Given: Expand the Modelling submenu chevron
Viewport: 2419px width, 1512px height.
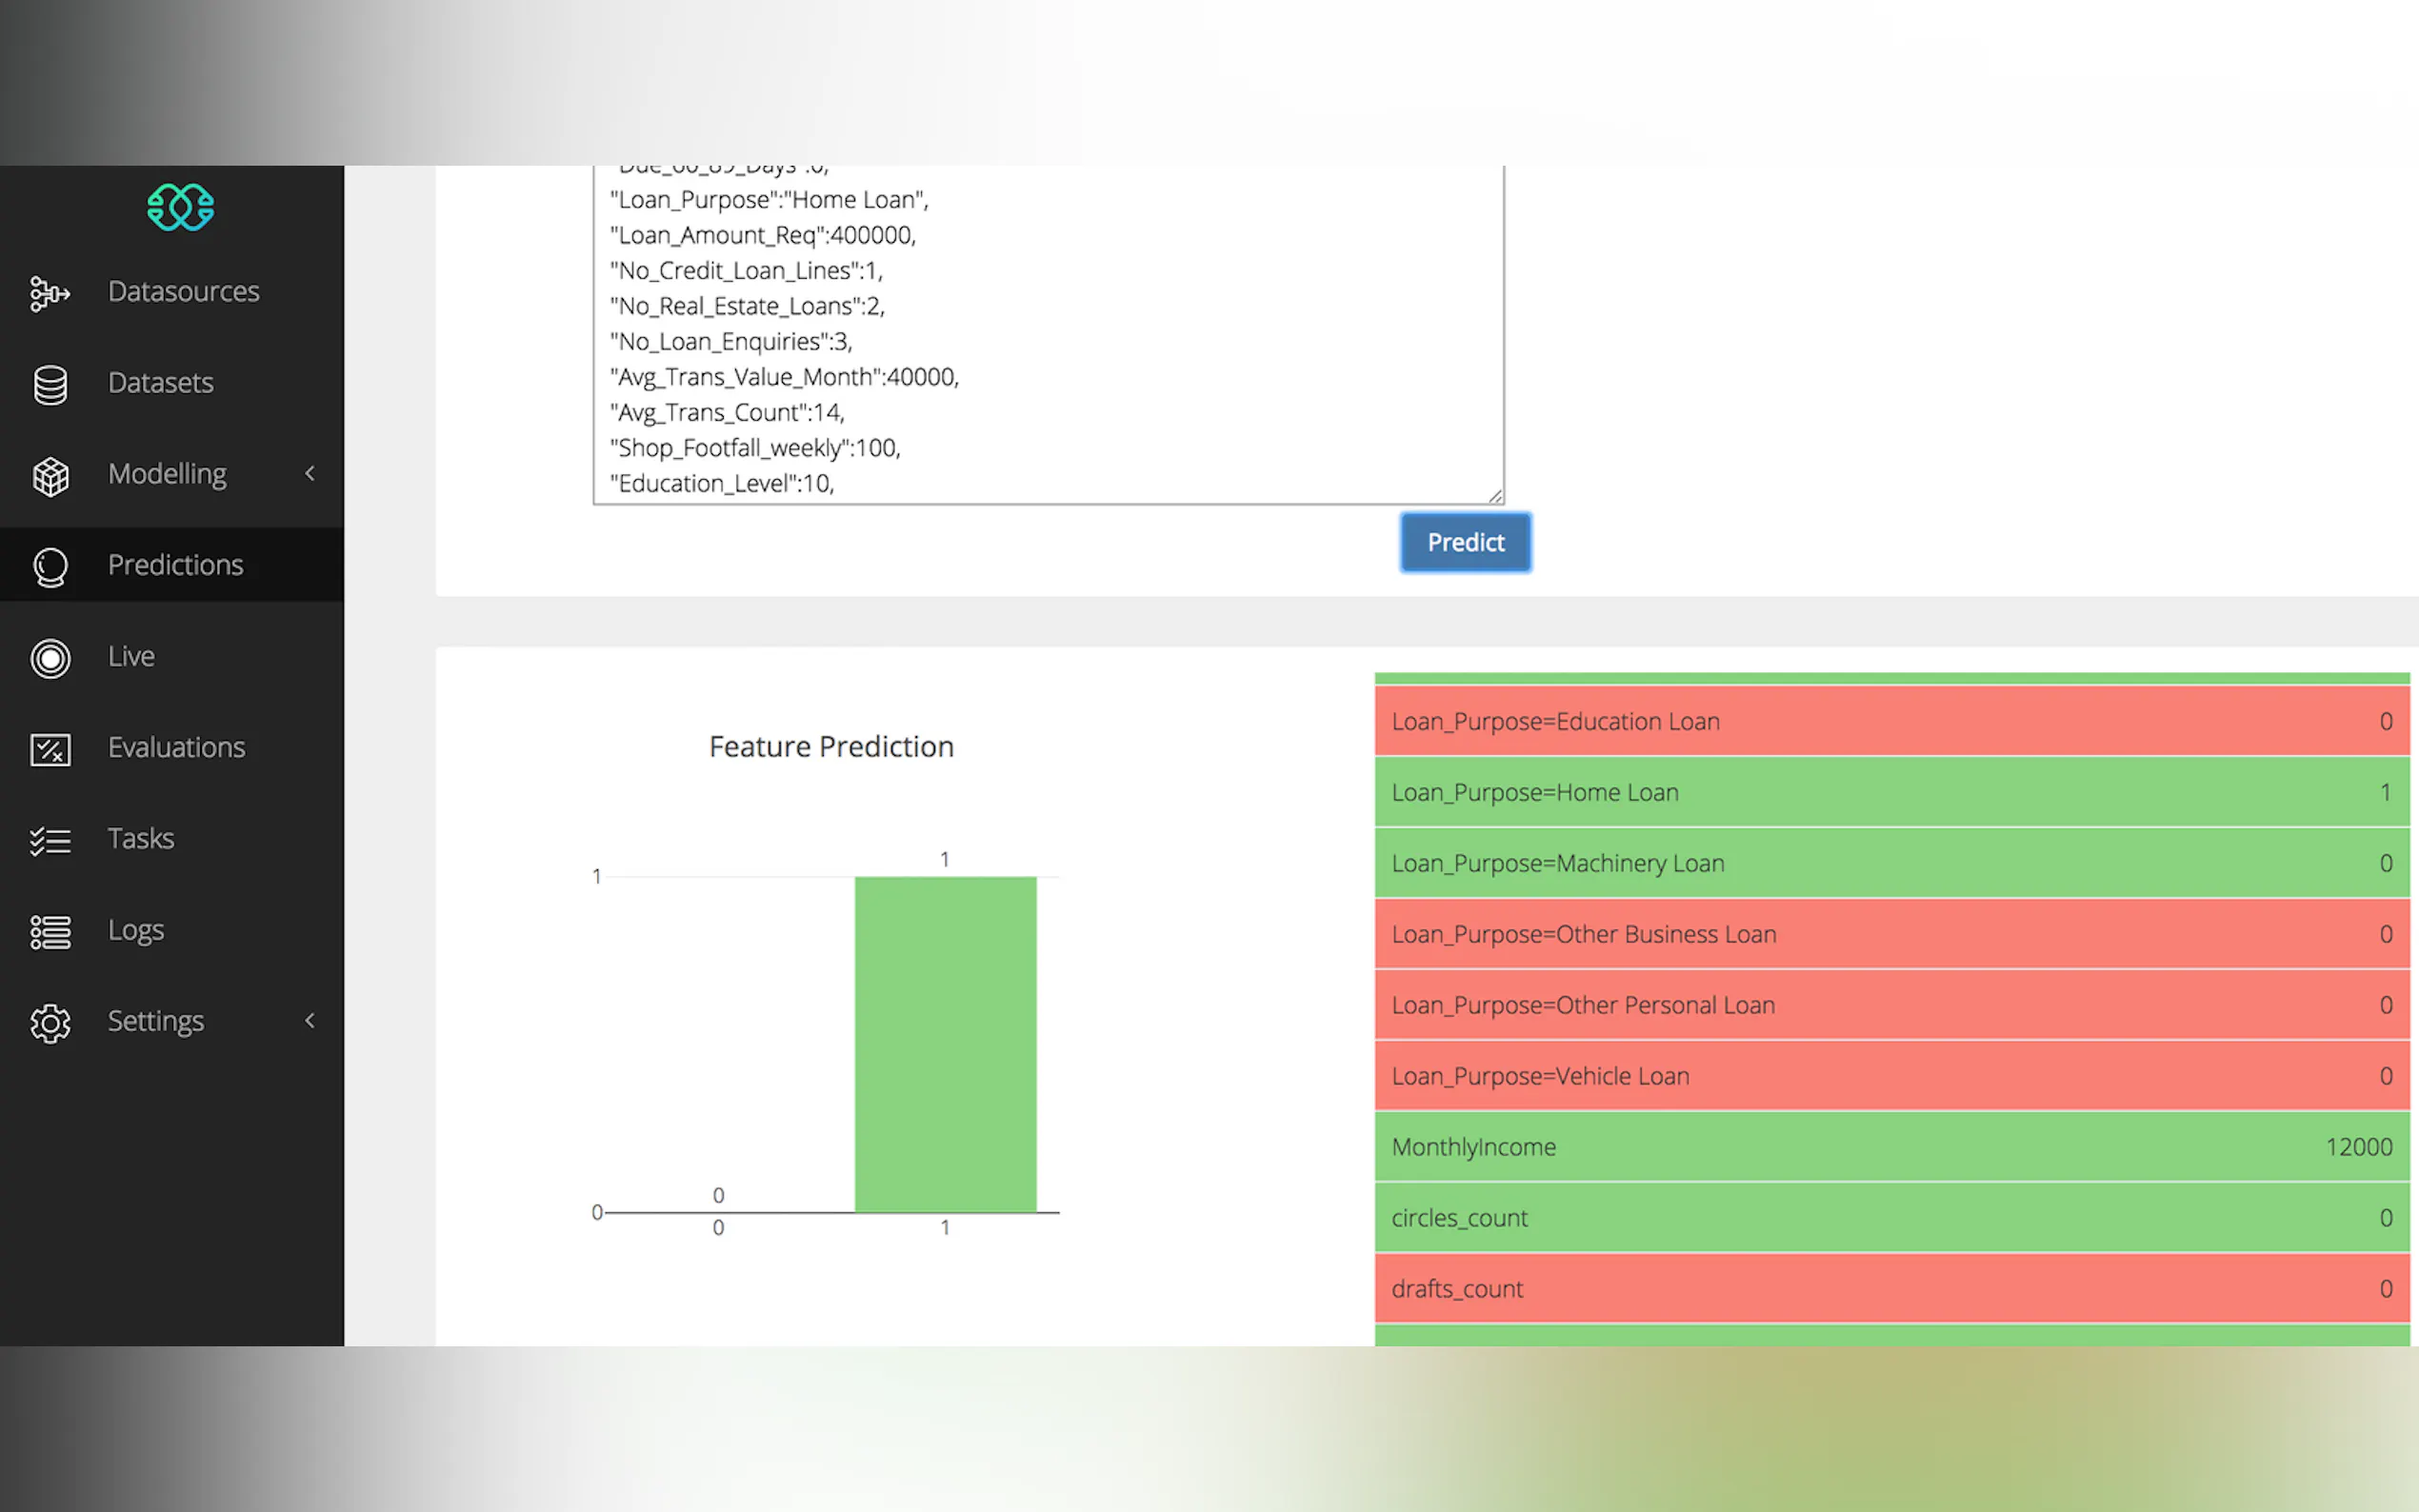Looking at the screenshot, I should click(310, 474).
